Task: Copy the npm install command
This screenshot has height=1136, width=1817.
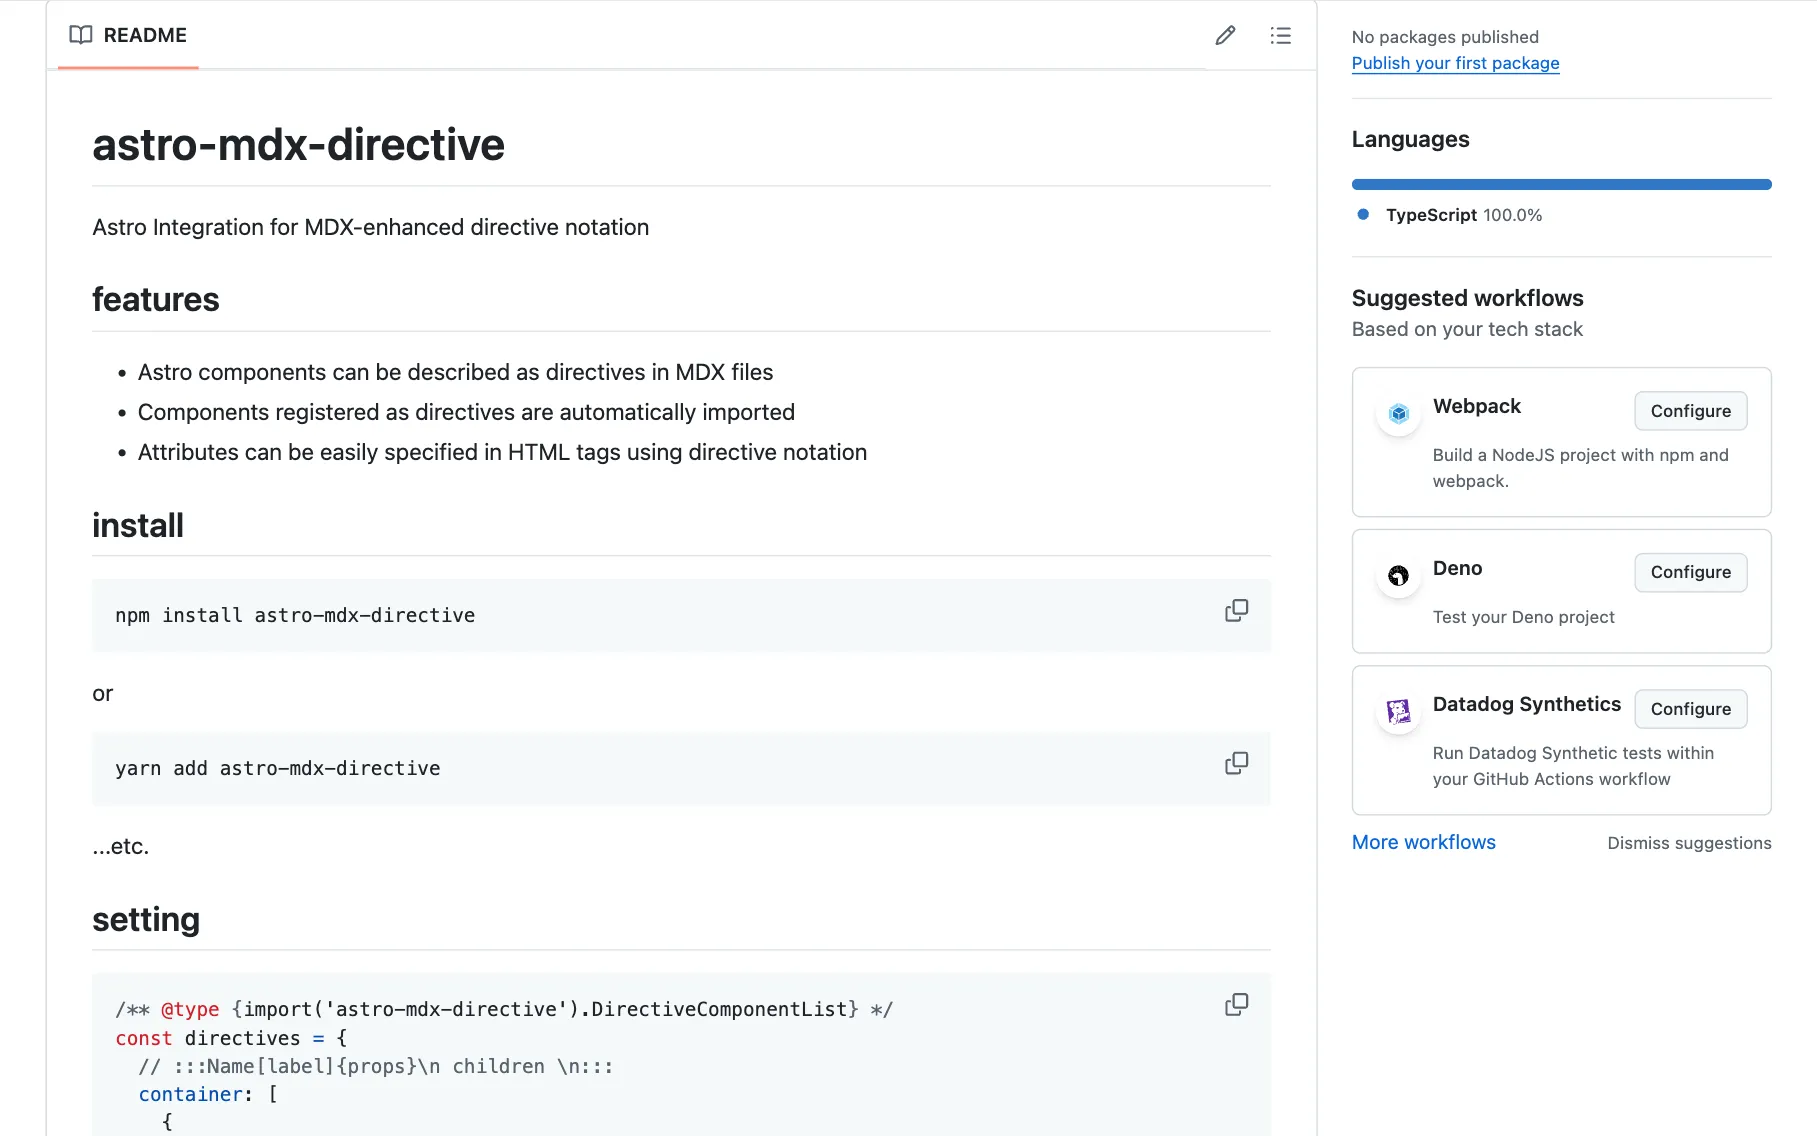Action: tap(1236, 611)
